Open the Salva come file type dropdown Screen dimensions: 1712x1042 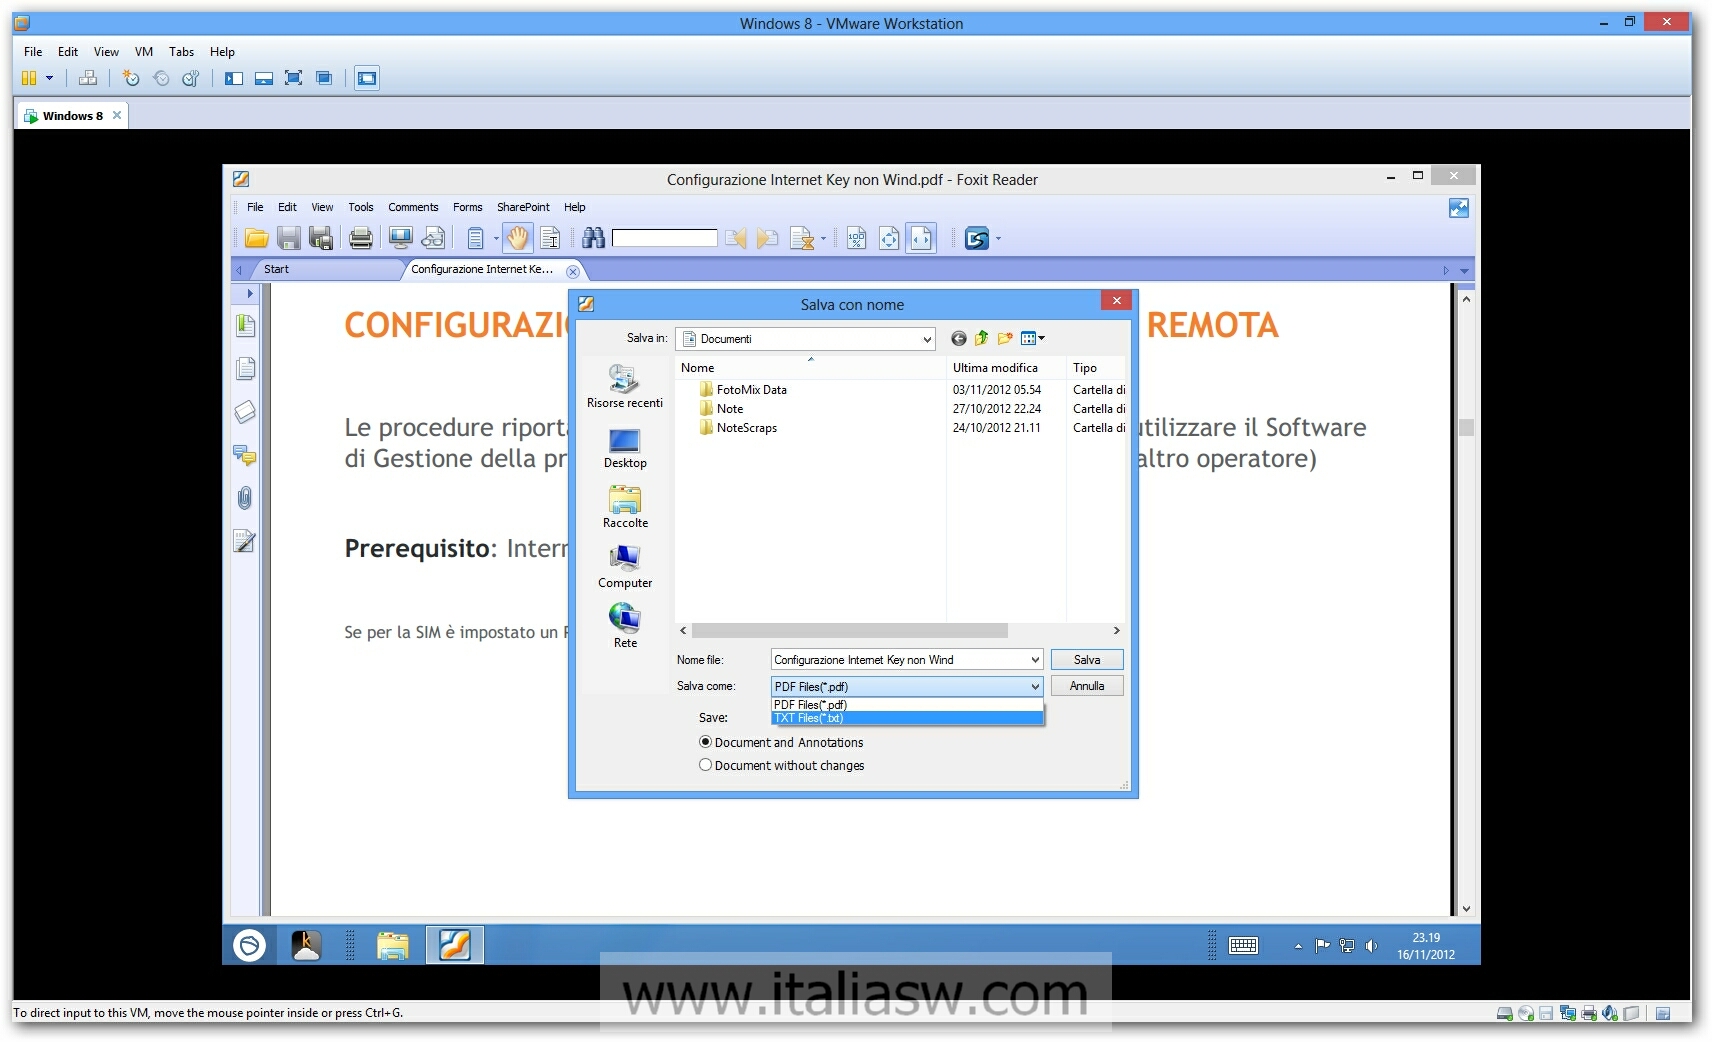(907, 686)
